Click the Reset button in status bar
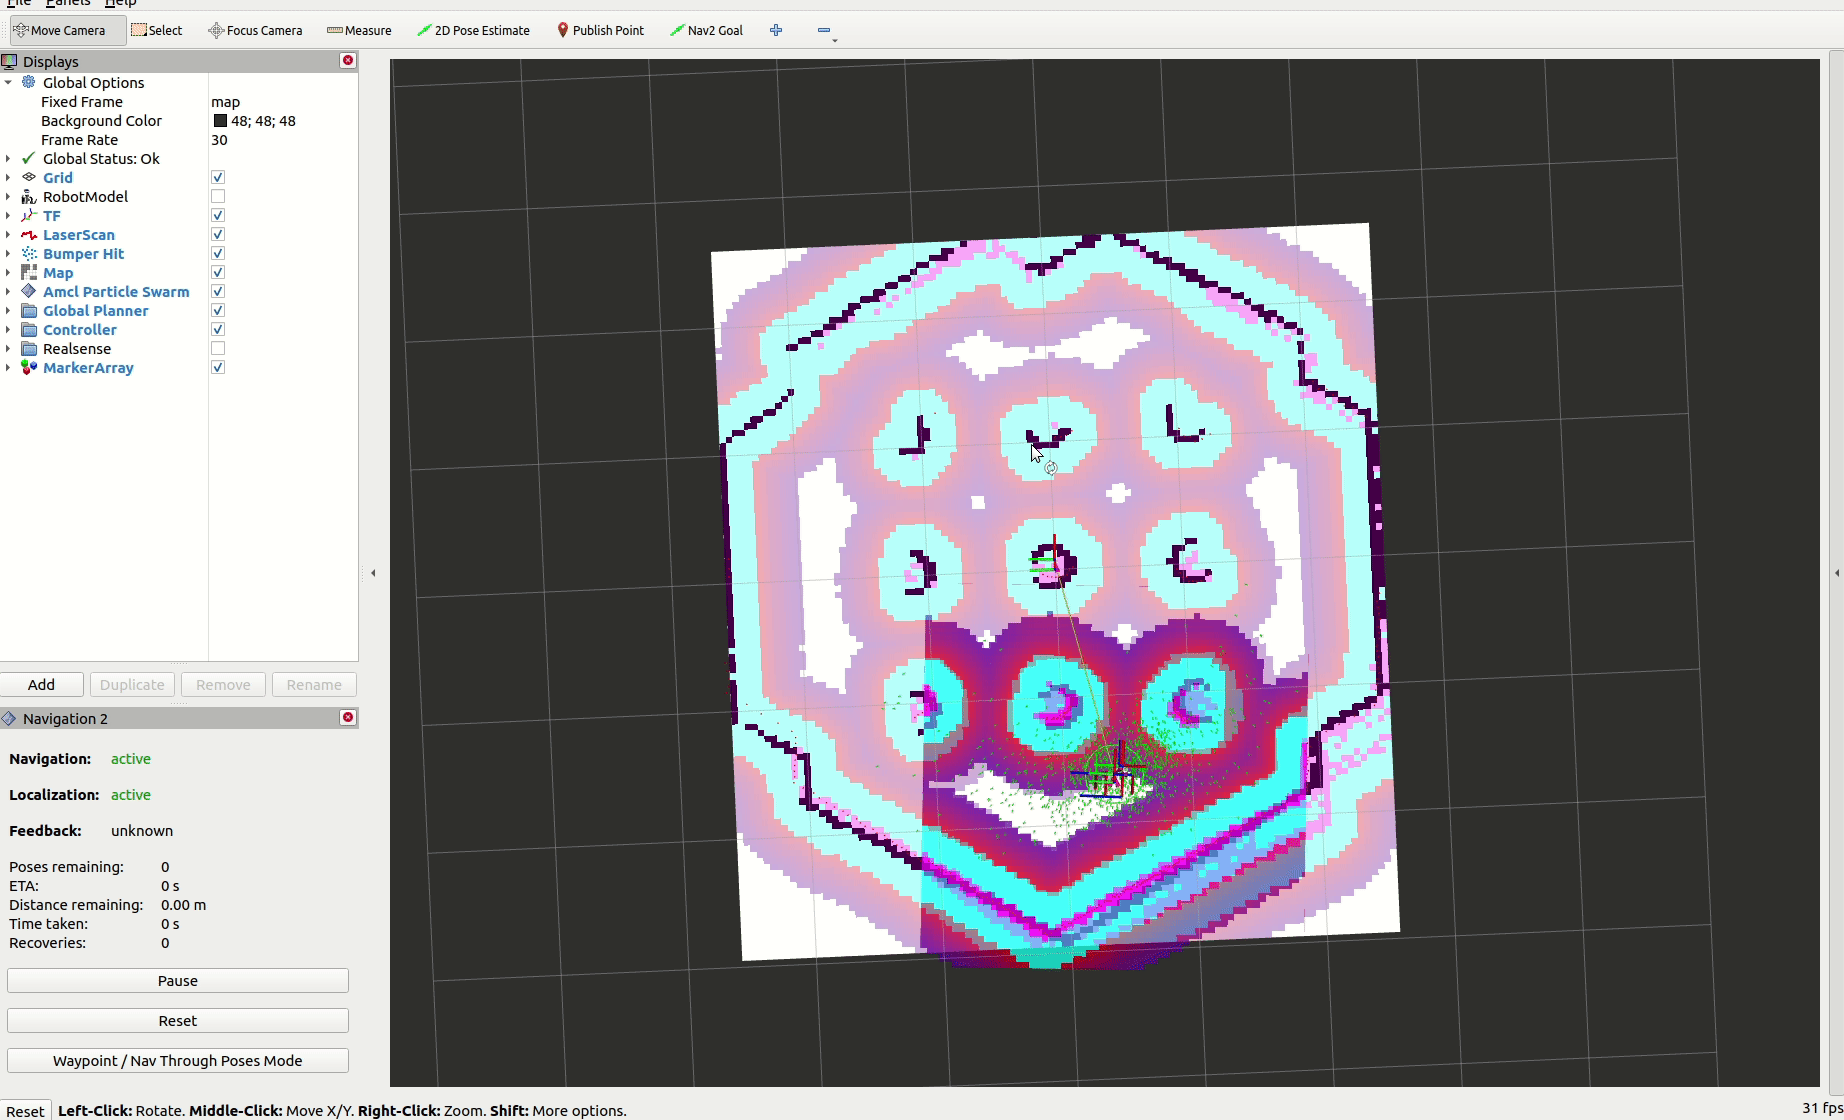This screenshot has height=1120, width=1844. (x=25, y=1110)
